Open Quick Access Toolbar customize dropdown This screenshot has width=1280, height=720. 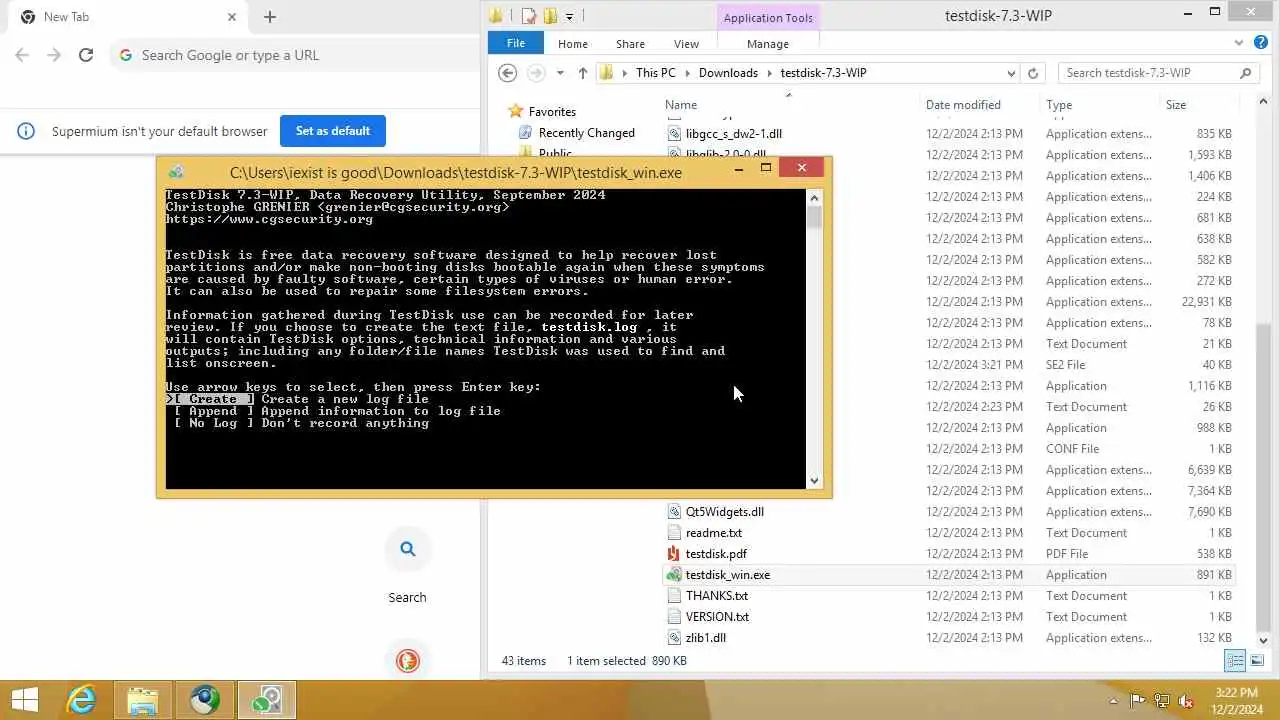point(569,16)
